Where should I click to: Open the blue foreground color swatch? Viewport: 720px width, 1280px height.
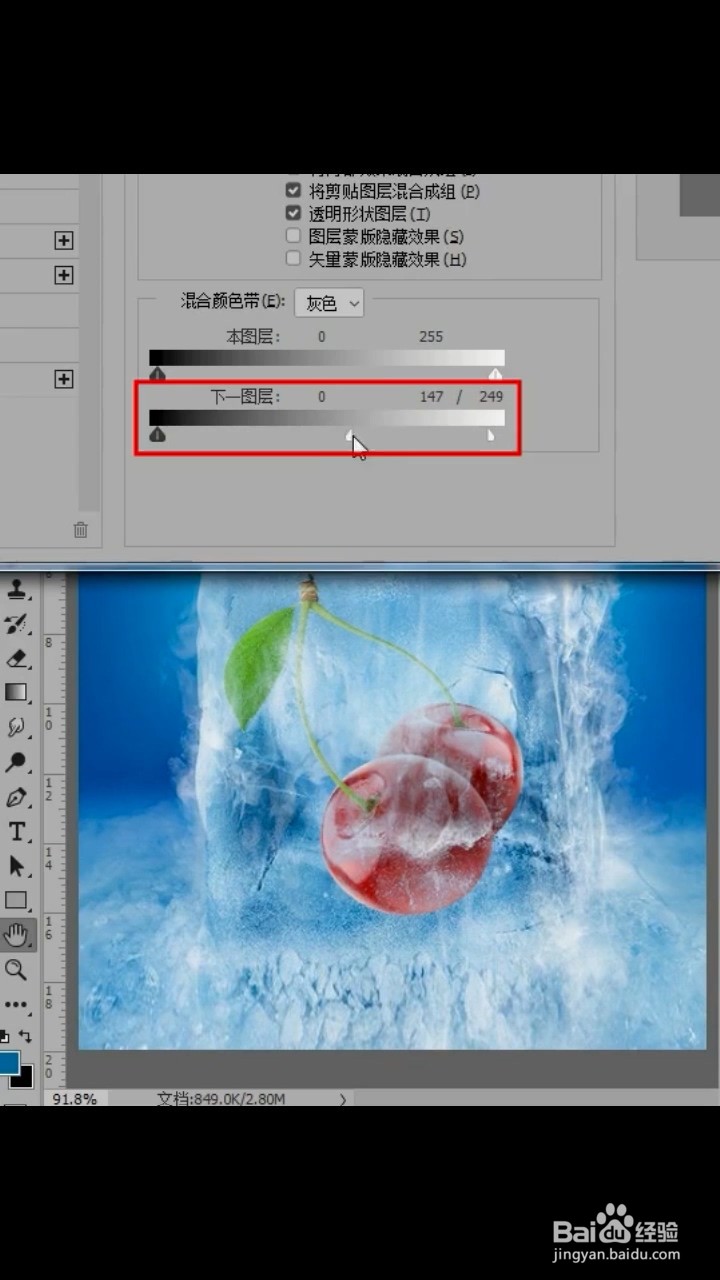point(9,1061)
